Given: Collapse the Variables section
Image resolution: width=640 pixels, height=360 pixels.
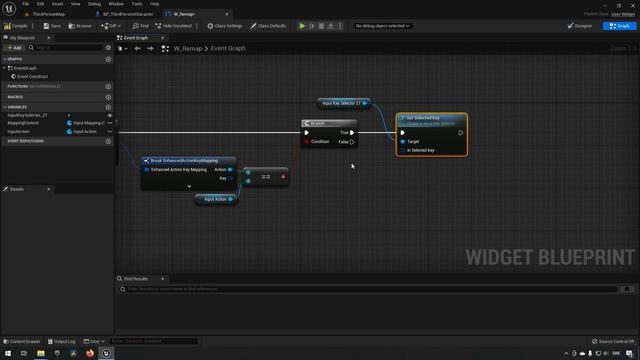Looking at the screenshot, I should point(4,107).
